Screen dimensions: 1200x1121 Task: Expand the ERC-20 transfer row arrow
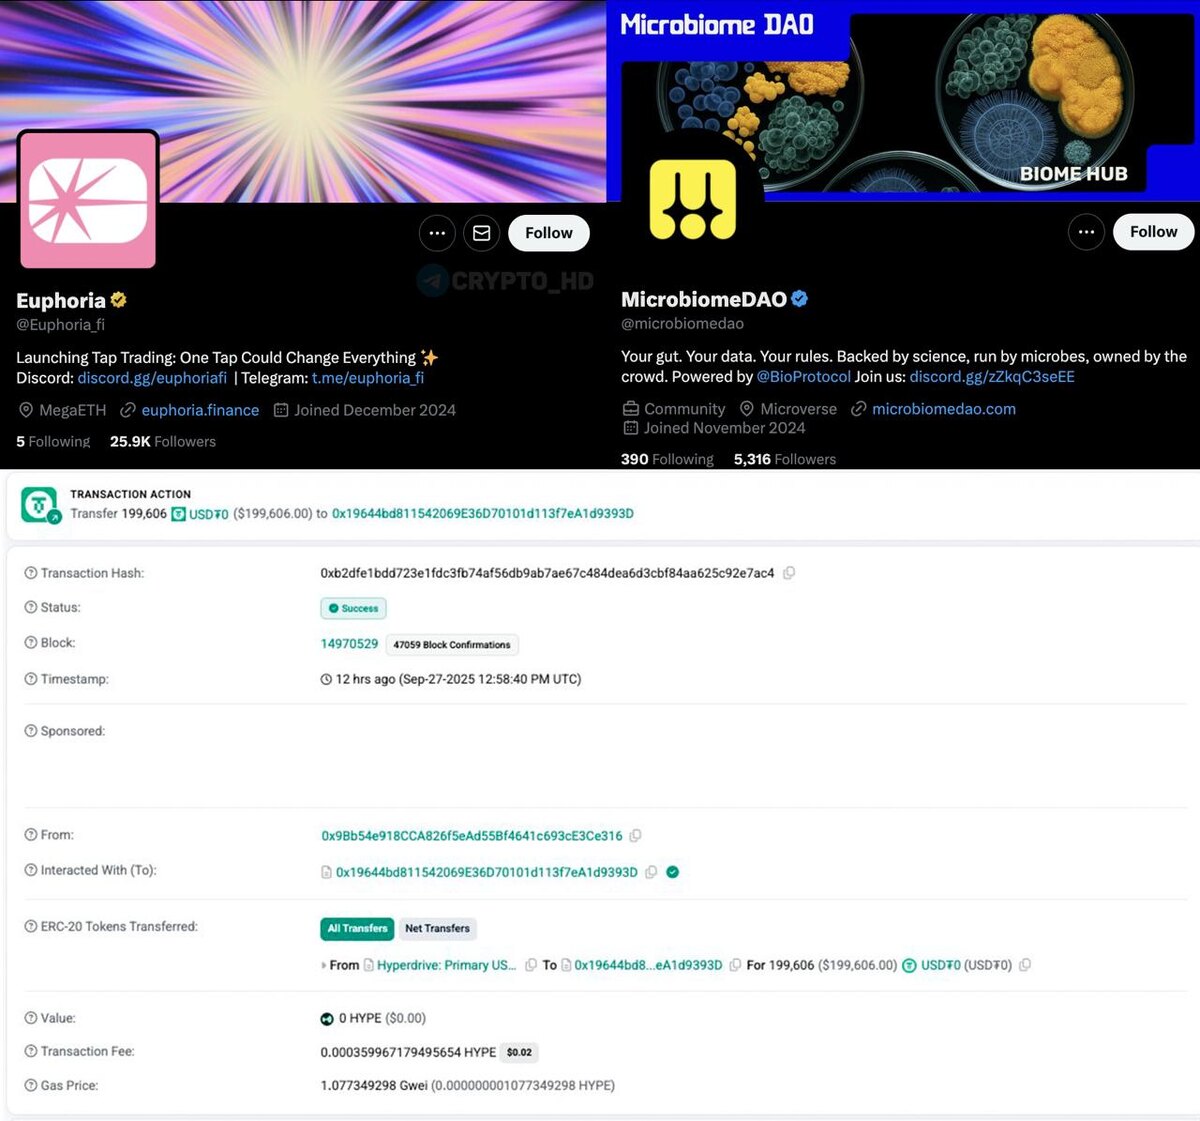tap(323, 966)
